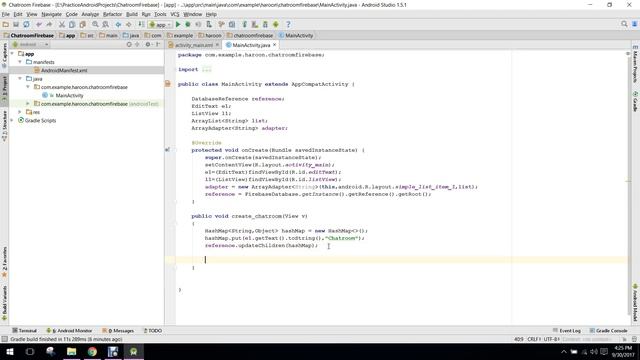640x360 pixels.
Task: Start debugging with the bug icon
Action: [x=188, y=24]
